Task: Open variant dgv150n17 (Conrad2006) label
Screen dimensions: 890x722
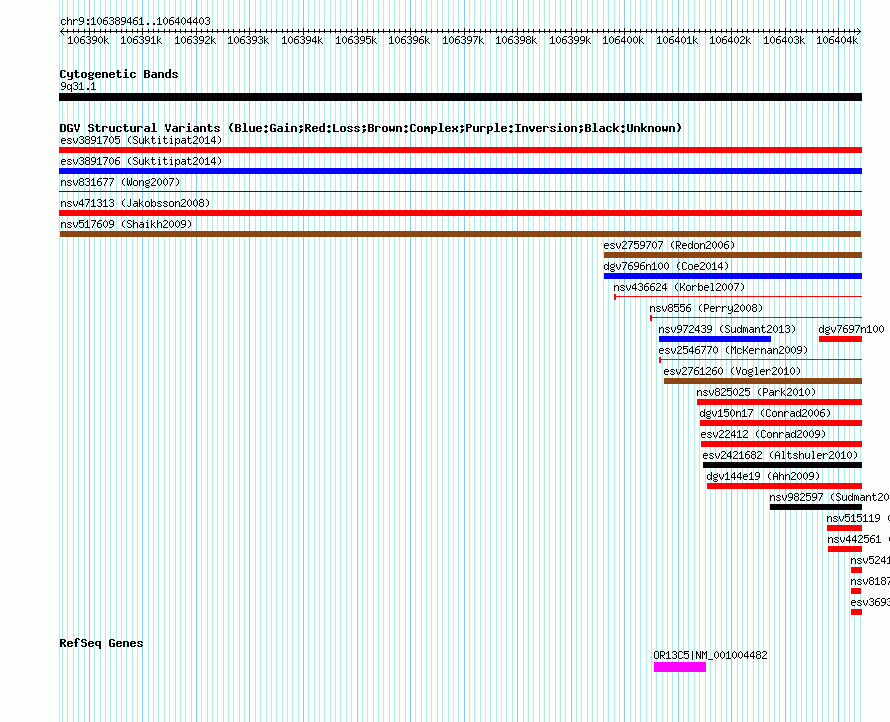Action: (765, 413)
